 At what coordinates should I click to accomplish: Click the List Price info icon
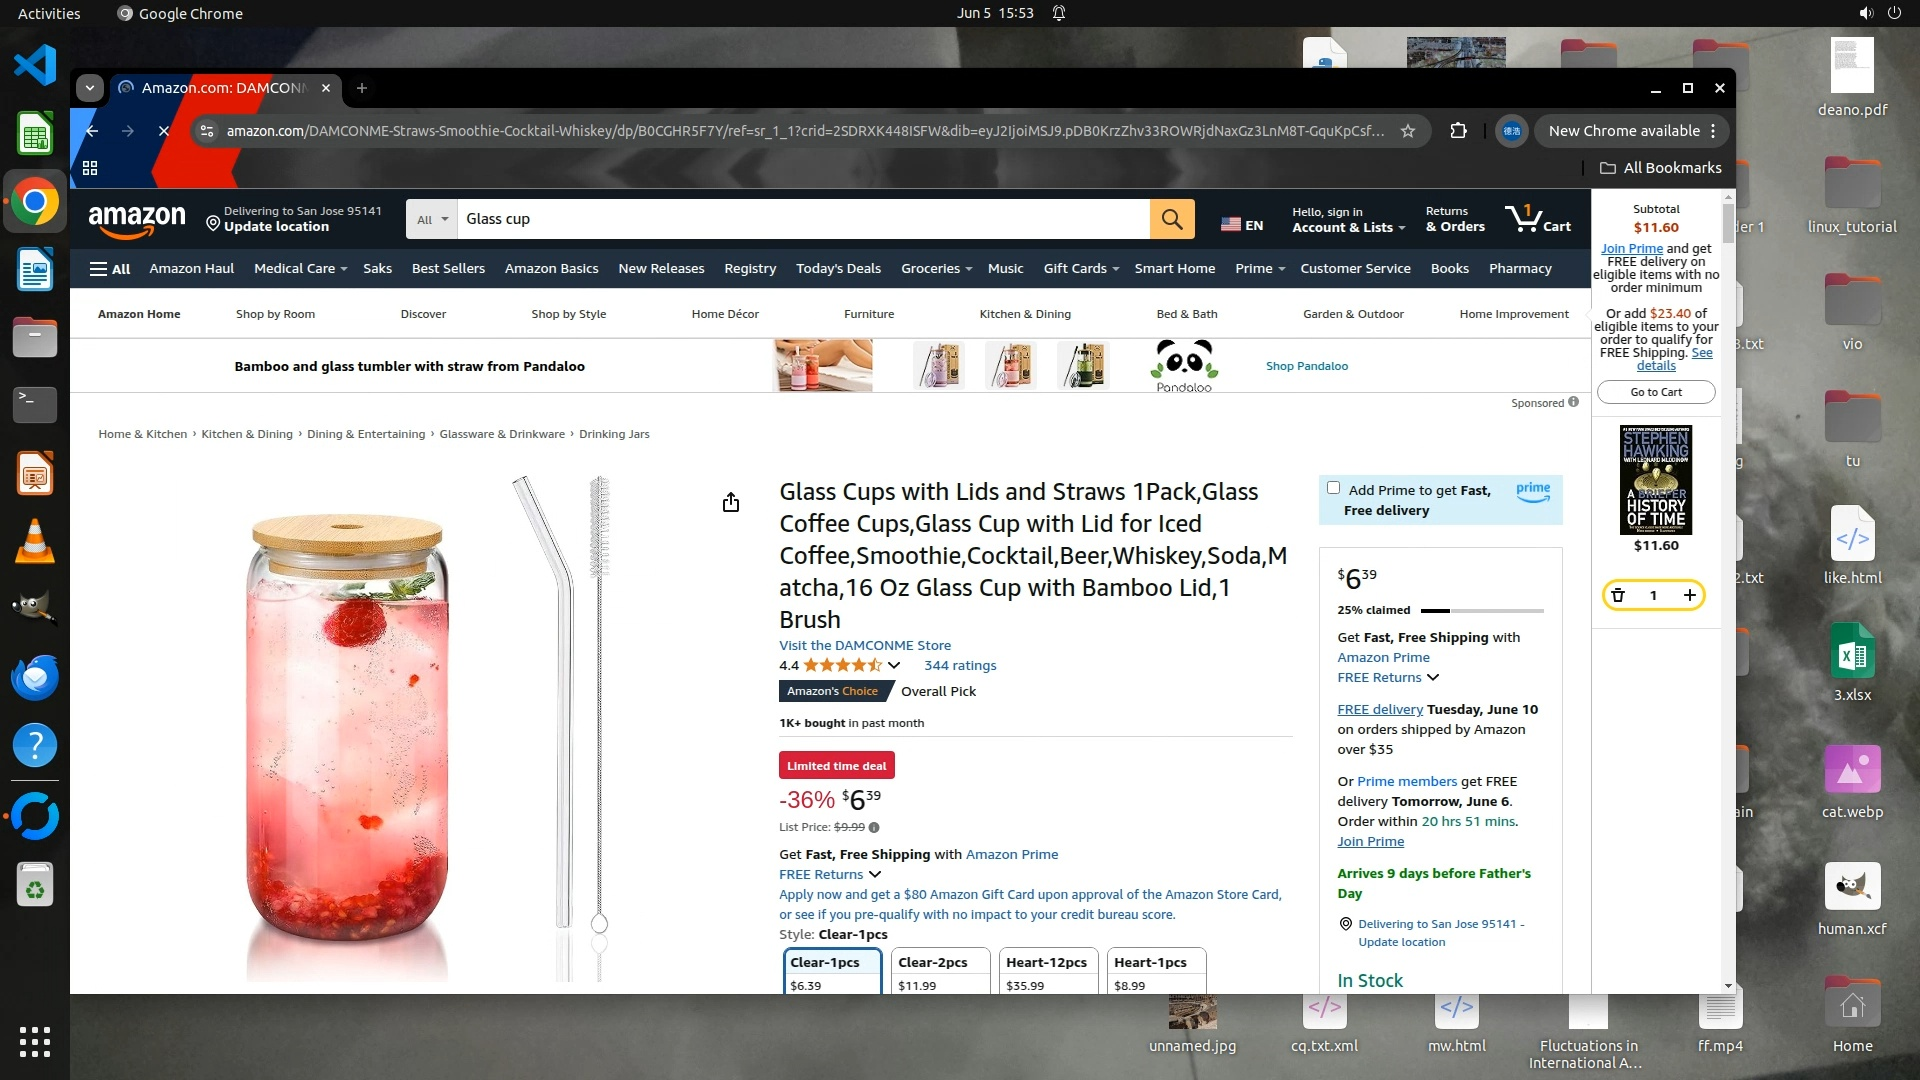tap(874, 828)
